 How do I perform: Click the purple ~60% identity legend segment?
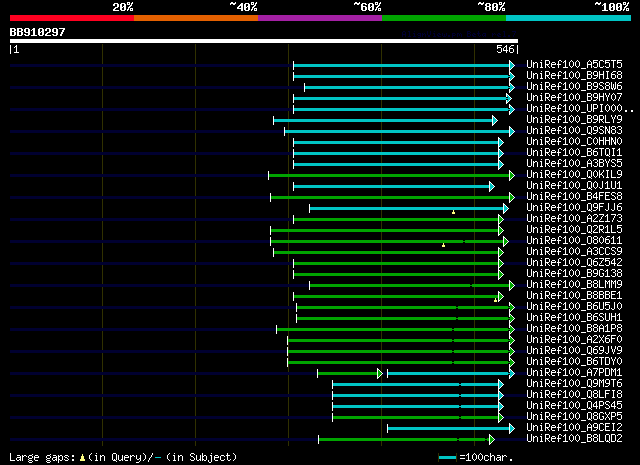(x=320, y=18)
